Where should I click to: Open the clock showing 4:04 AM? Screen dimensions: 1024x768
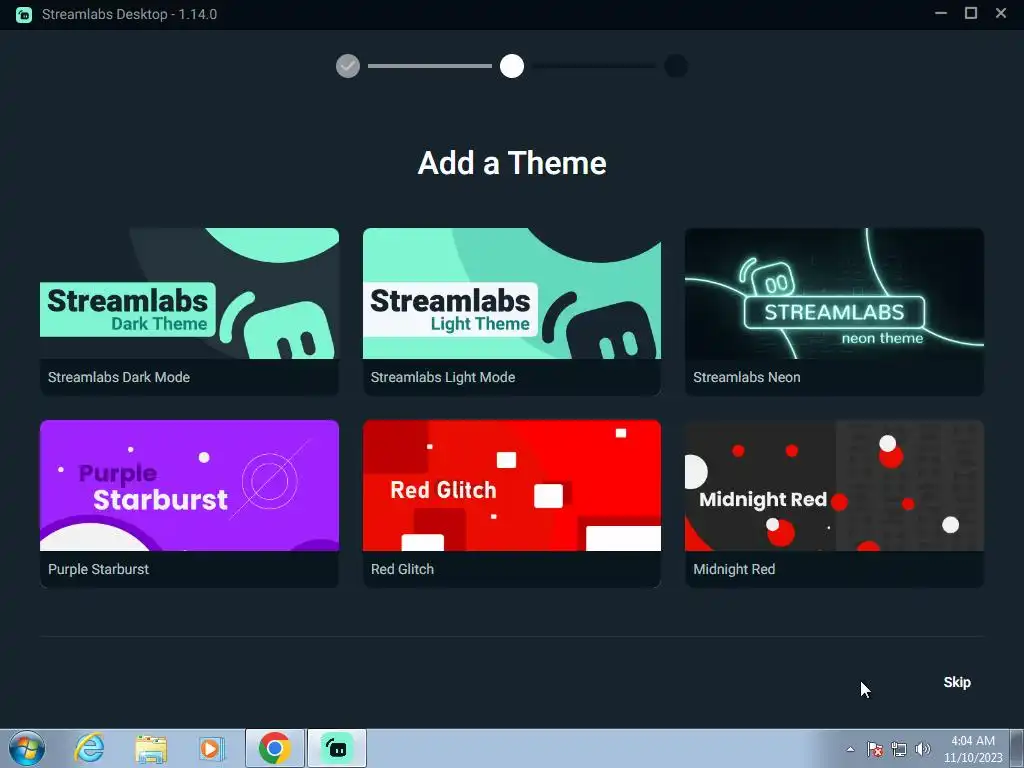972,749
